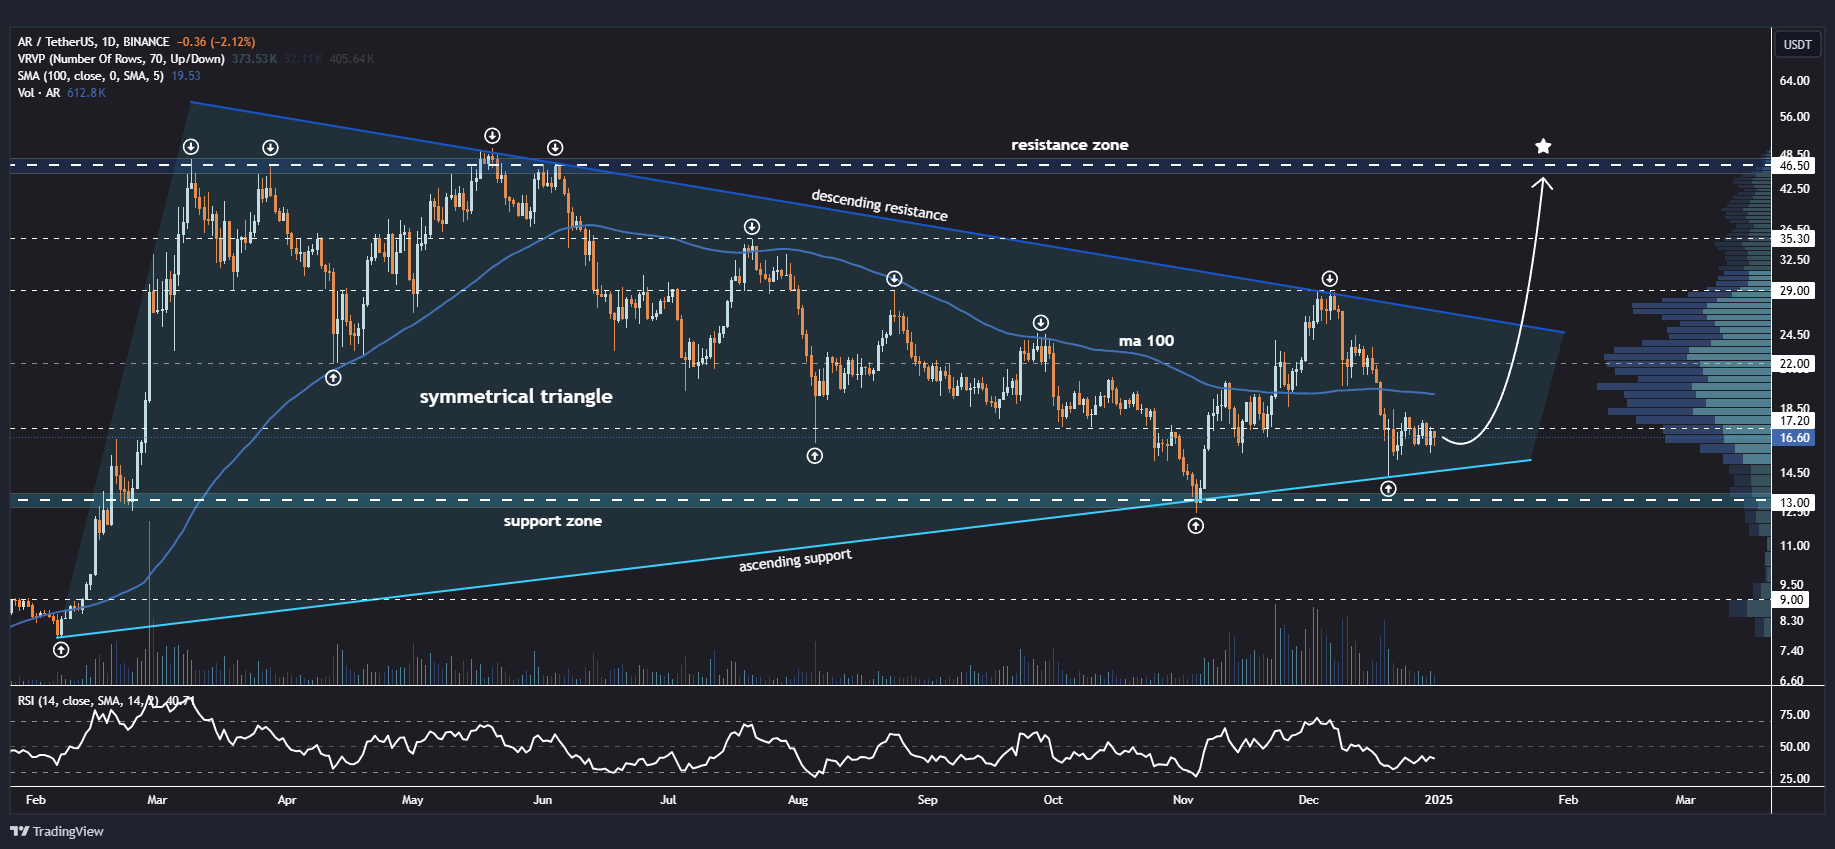Click the 22.00 price level label
The image size is (1835, 849).
click(1795, 364)
